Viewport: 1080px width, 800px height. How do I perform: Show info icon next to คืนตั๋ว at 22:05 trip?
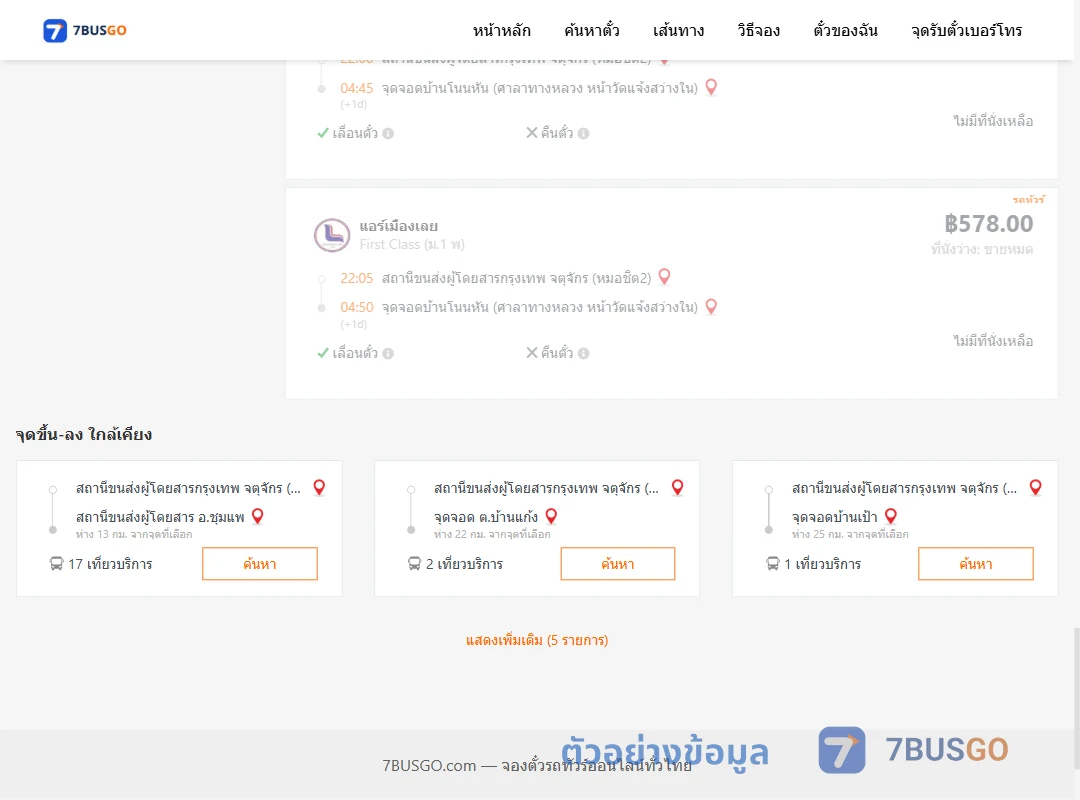click(x=583, y=353)
